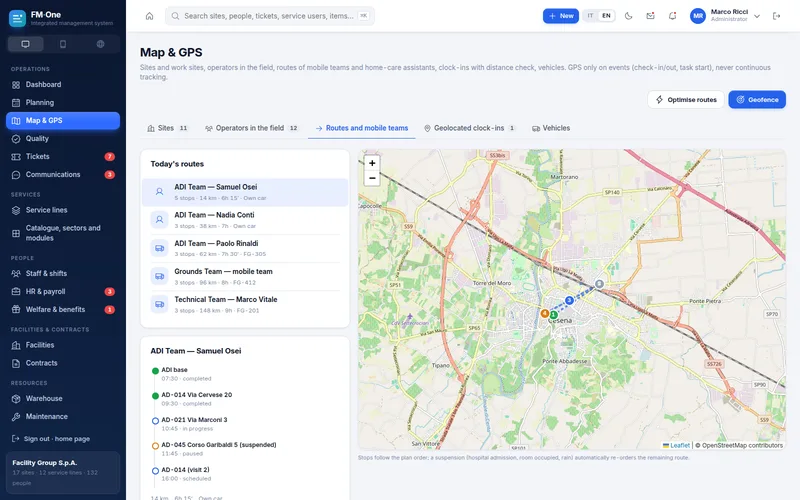Click the Optimise routes button
This screenshot has height=500, width=800.
(x=686, y=99)
